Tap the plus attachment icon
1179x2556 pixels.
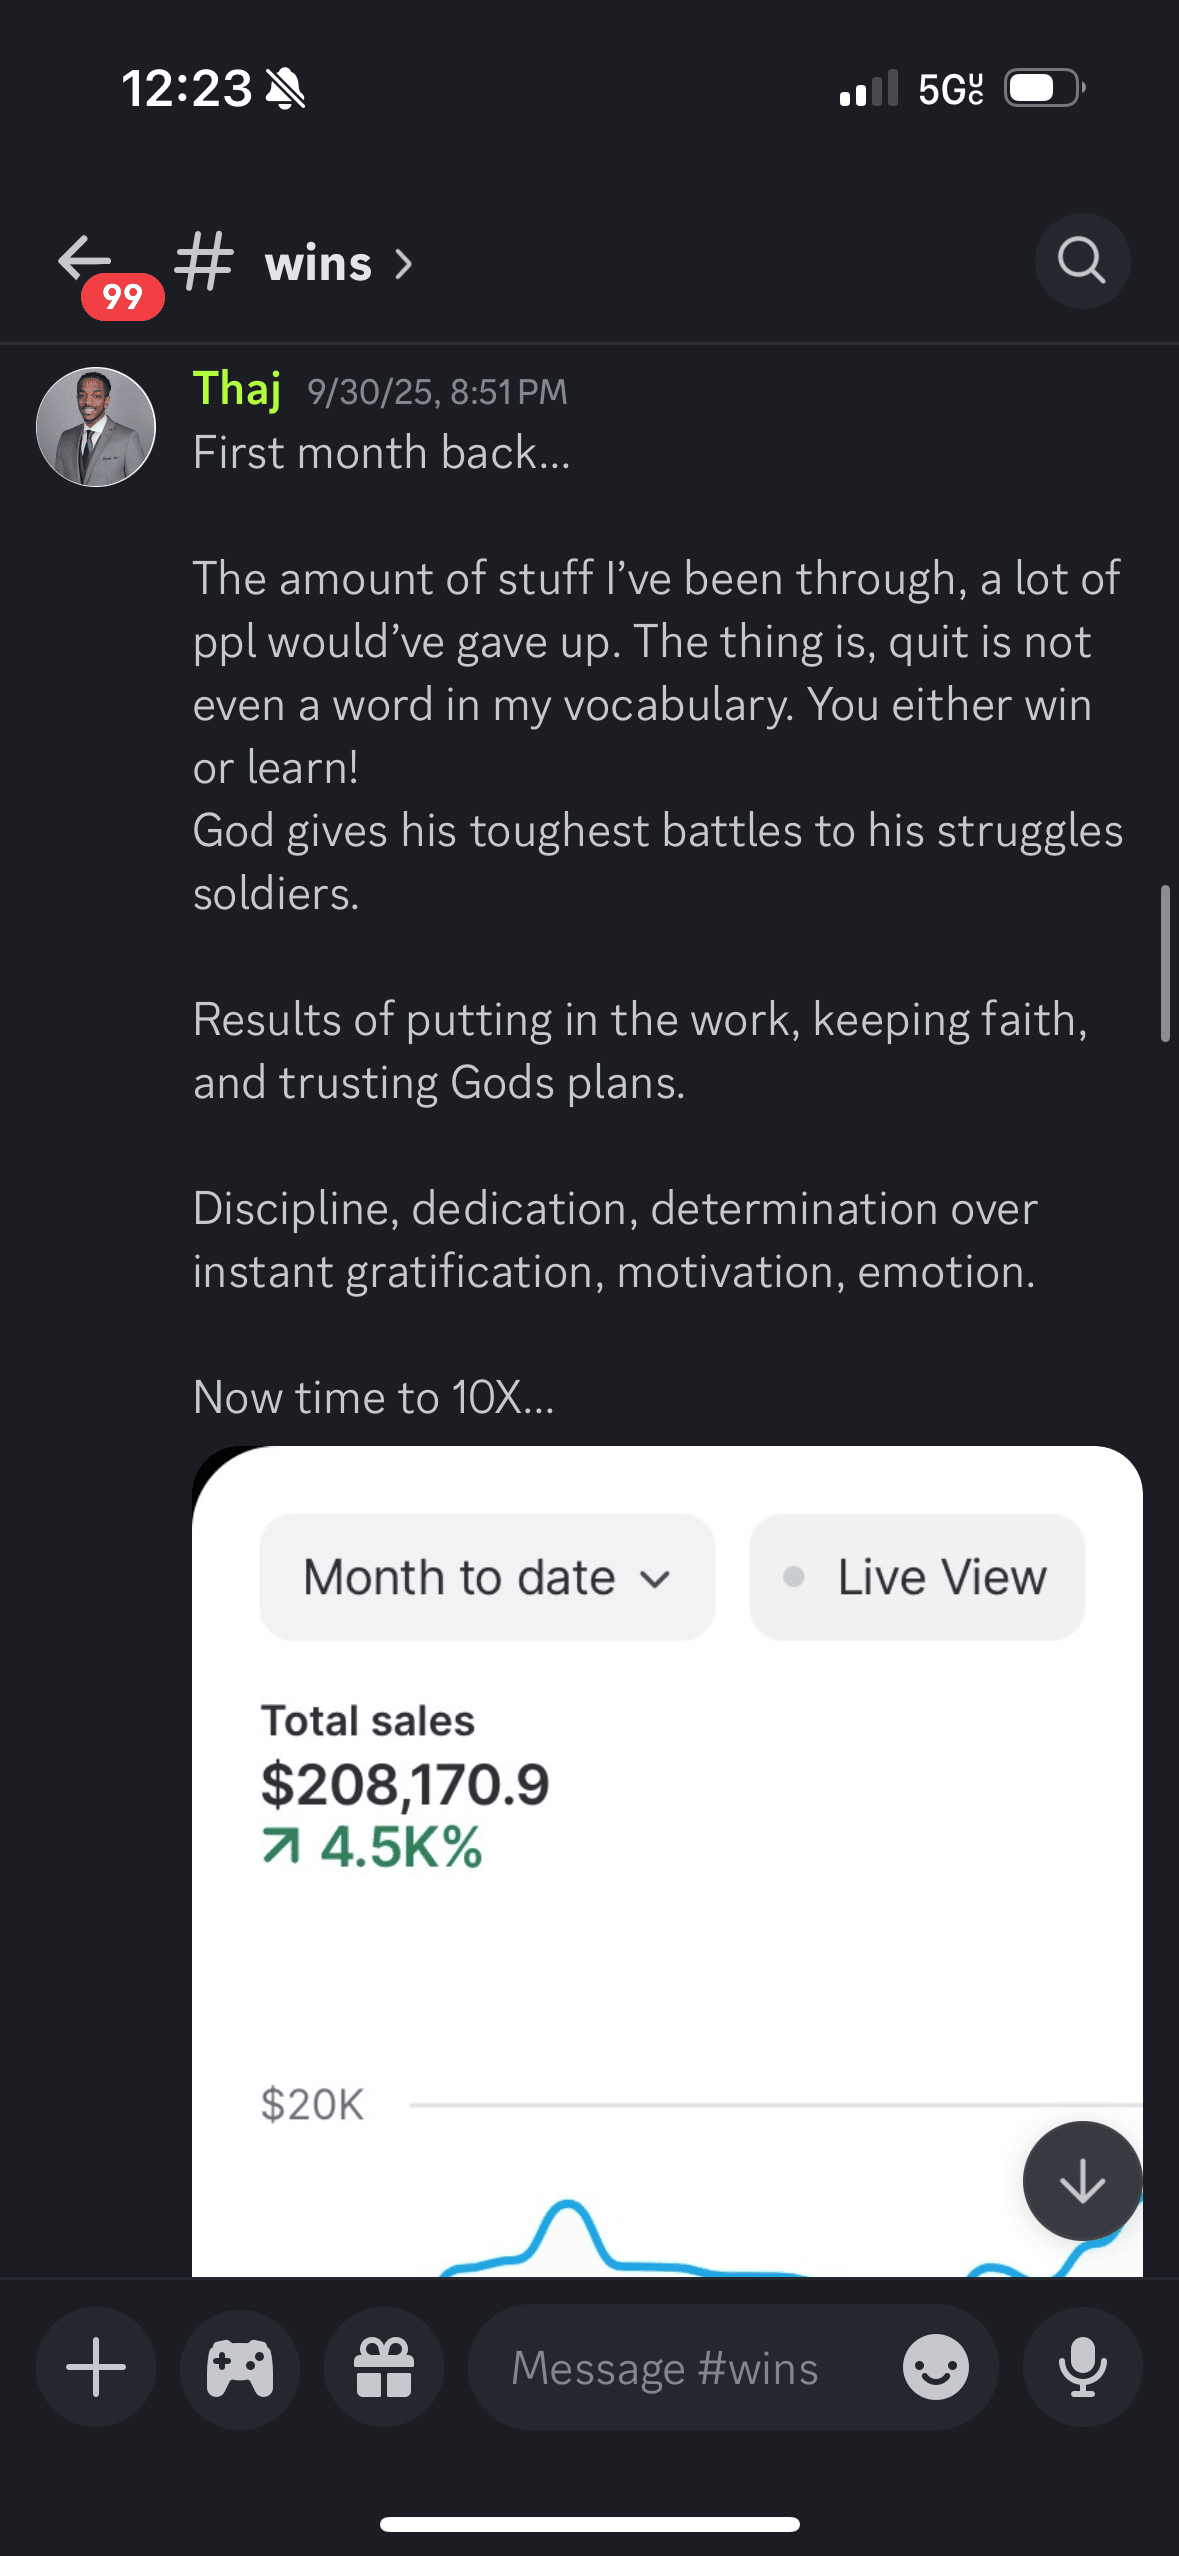(96, 2367)
